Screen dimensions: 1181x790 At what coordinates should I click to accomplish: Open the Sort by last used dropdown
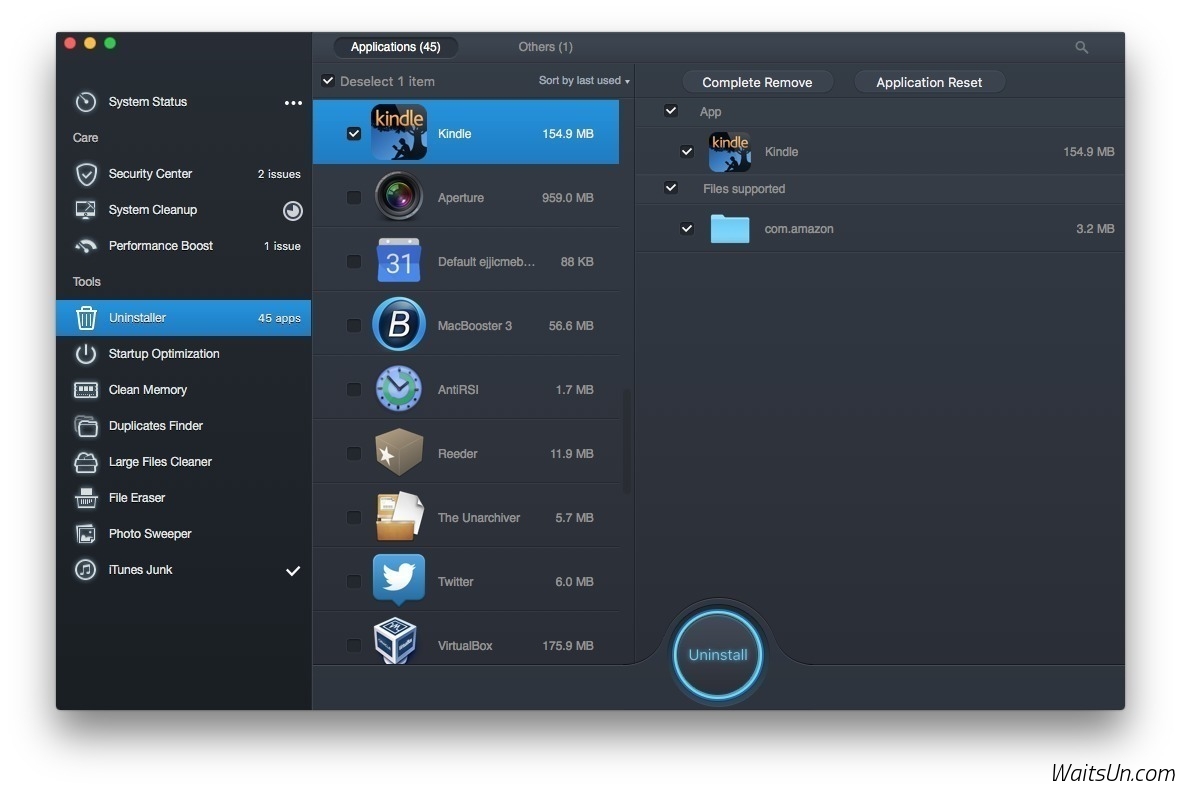pyautogui.click(x=584, y=81)
